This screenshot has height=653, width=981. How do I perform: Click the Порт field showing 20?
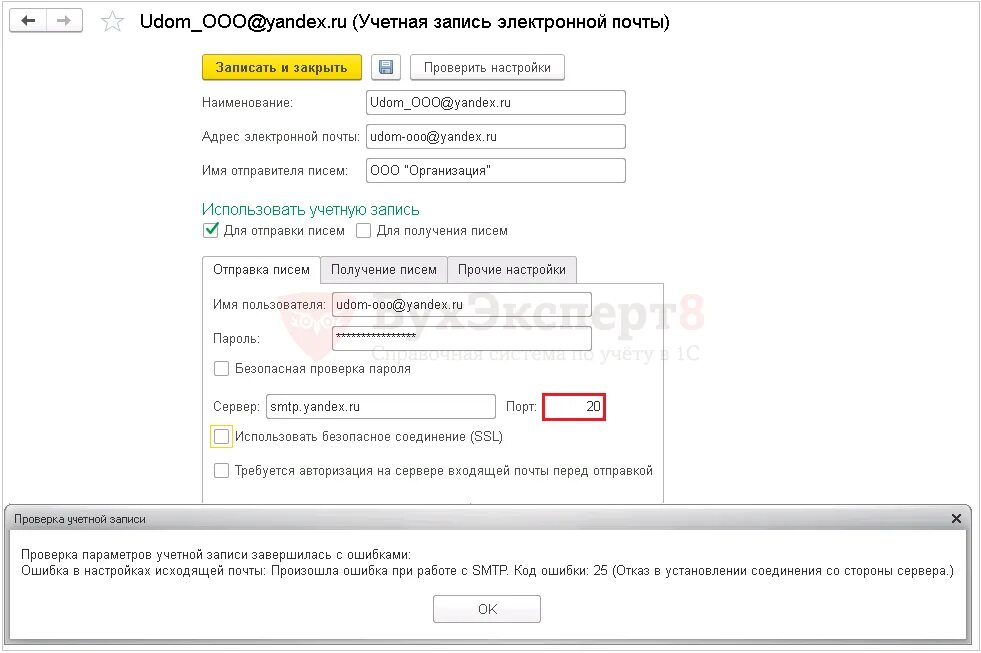574,407
